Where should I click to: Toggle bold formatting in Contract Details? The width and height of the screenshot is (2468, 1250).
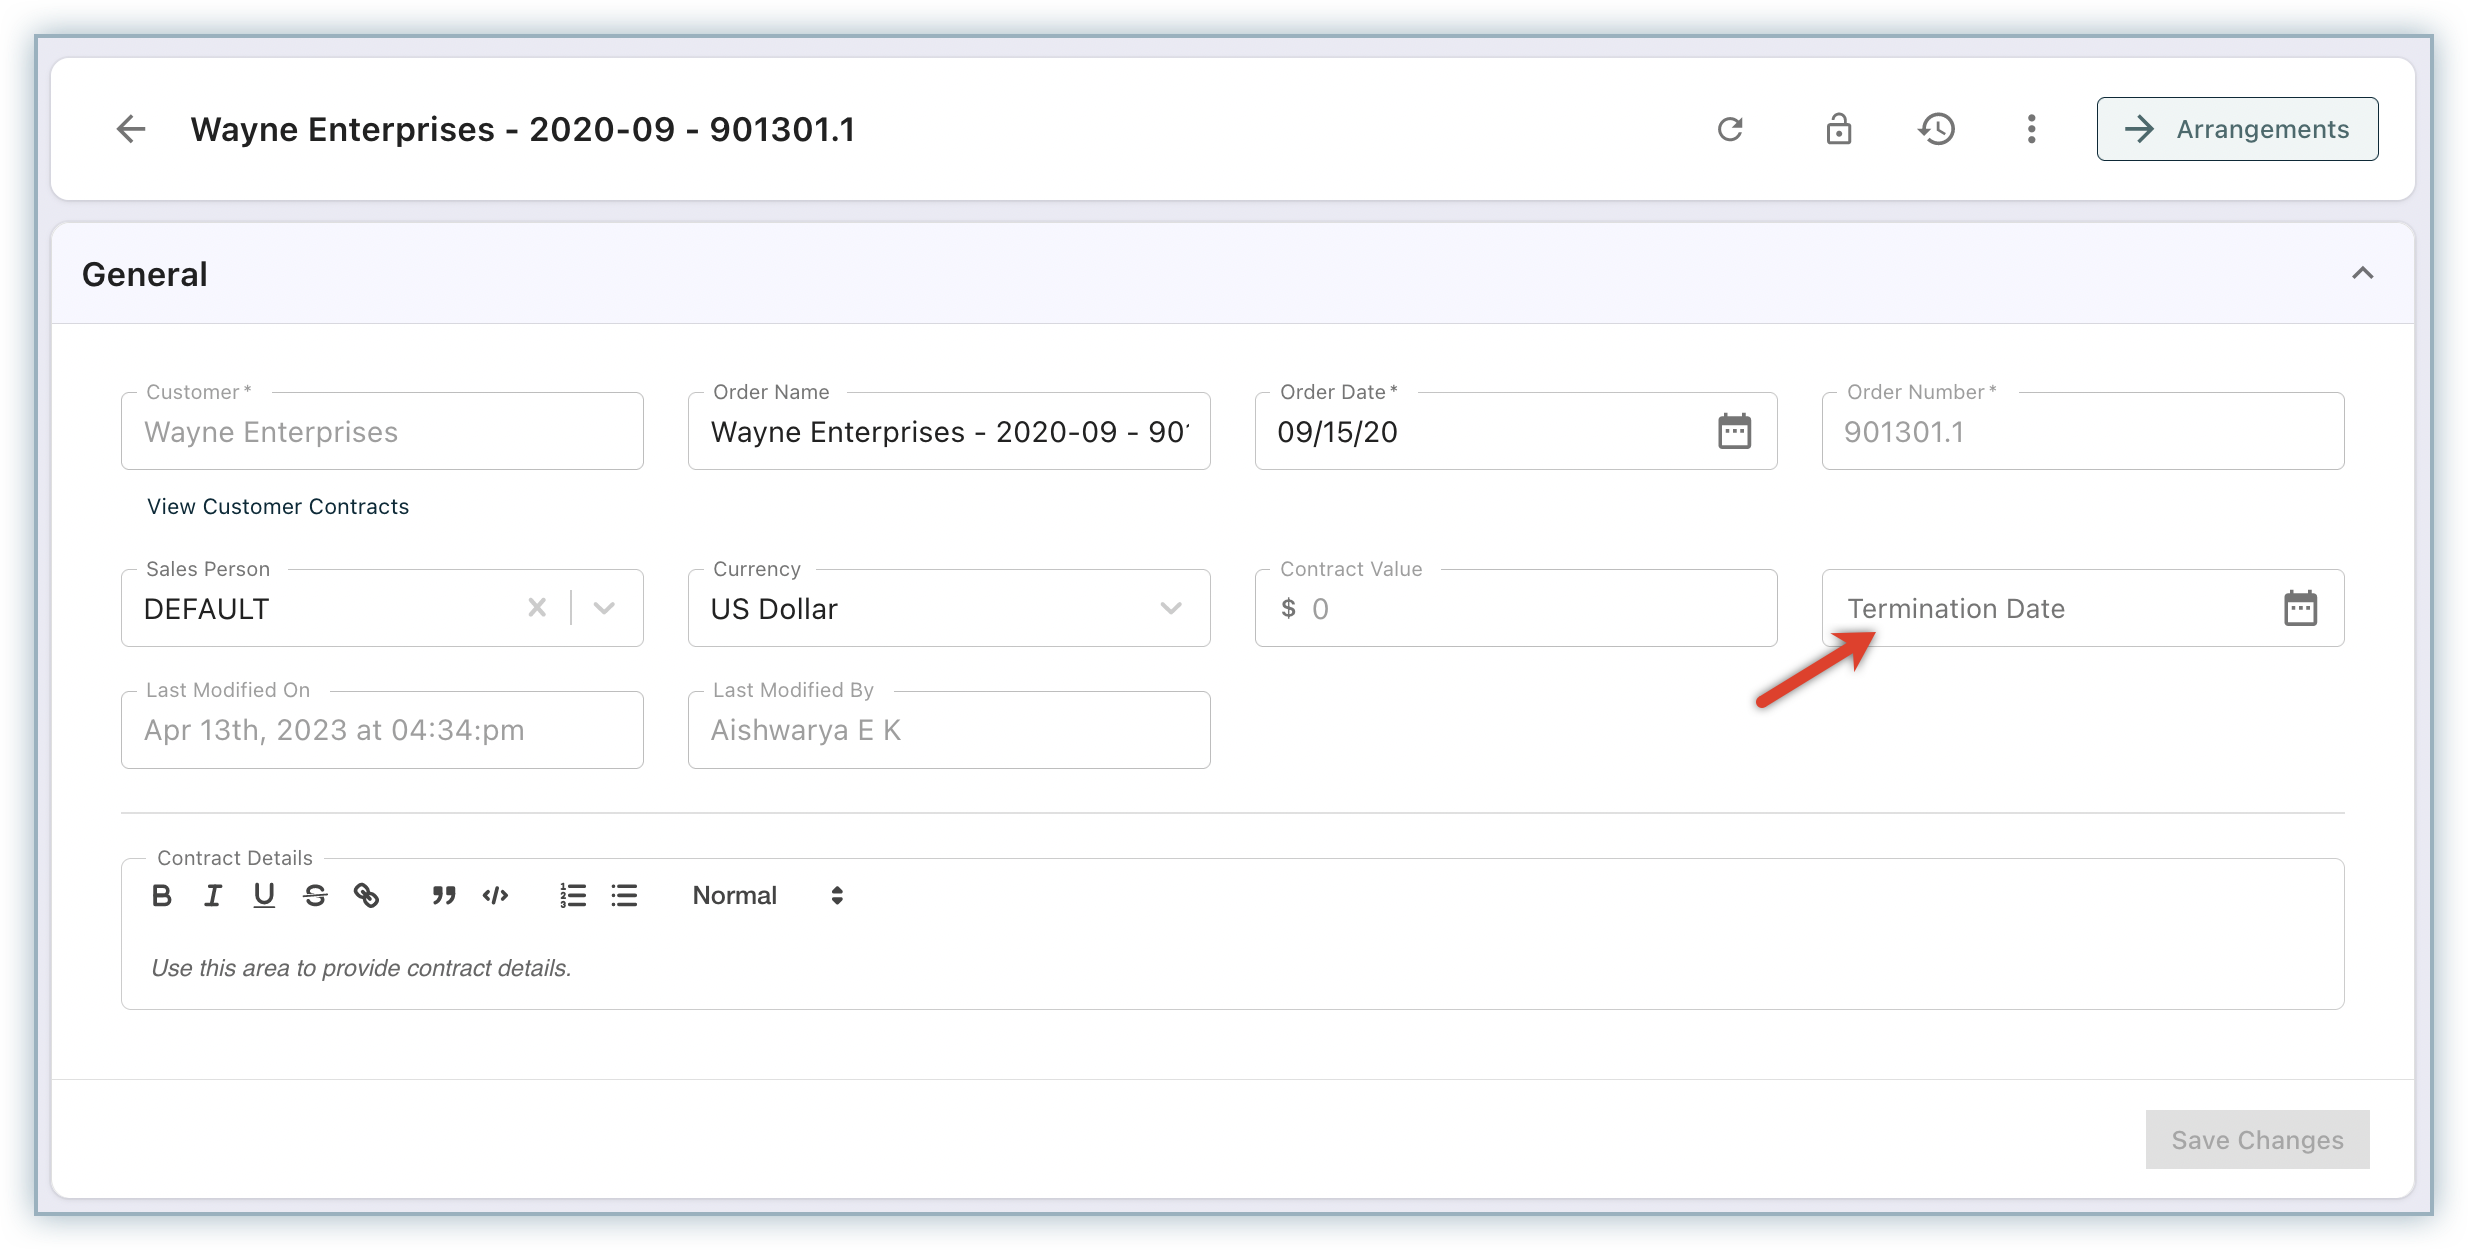coord(162,896)
